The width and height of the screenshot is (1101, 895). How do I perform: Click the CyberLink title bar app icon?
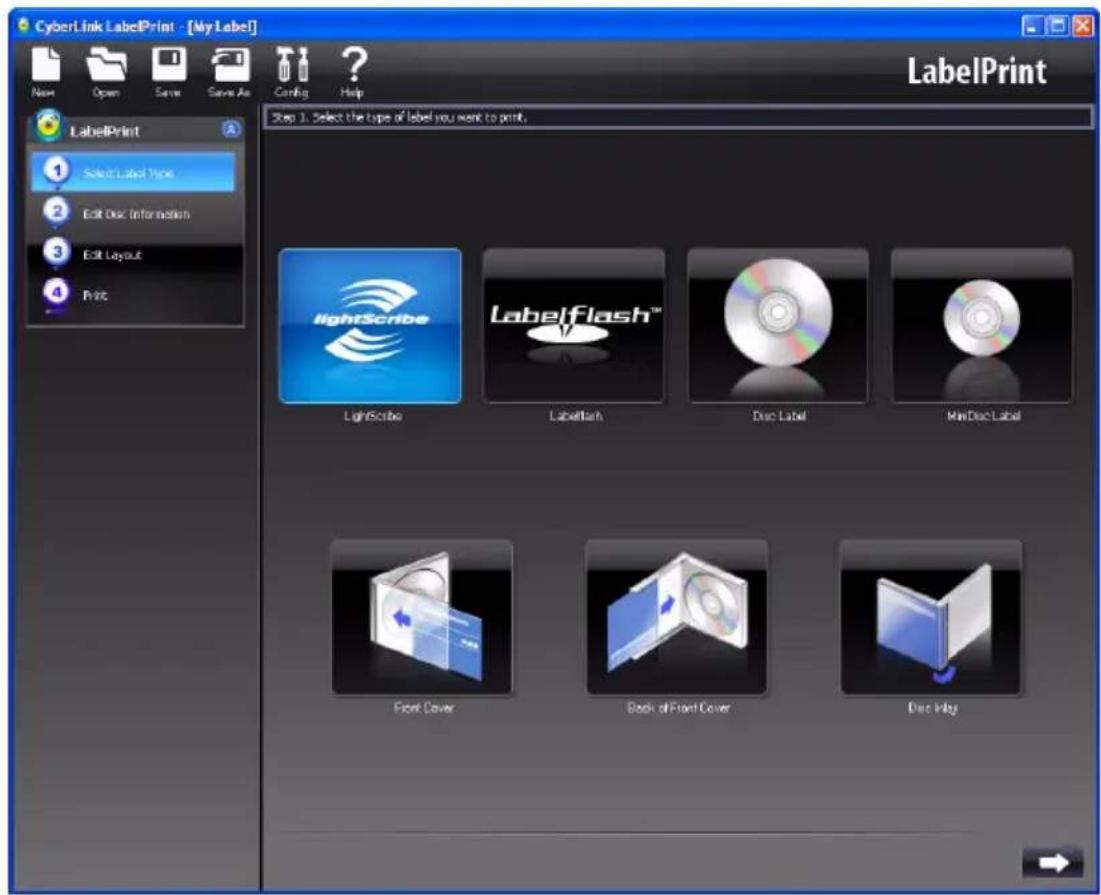23,26
